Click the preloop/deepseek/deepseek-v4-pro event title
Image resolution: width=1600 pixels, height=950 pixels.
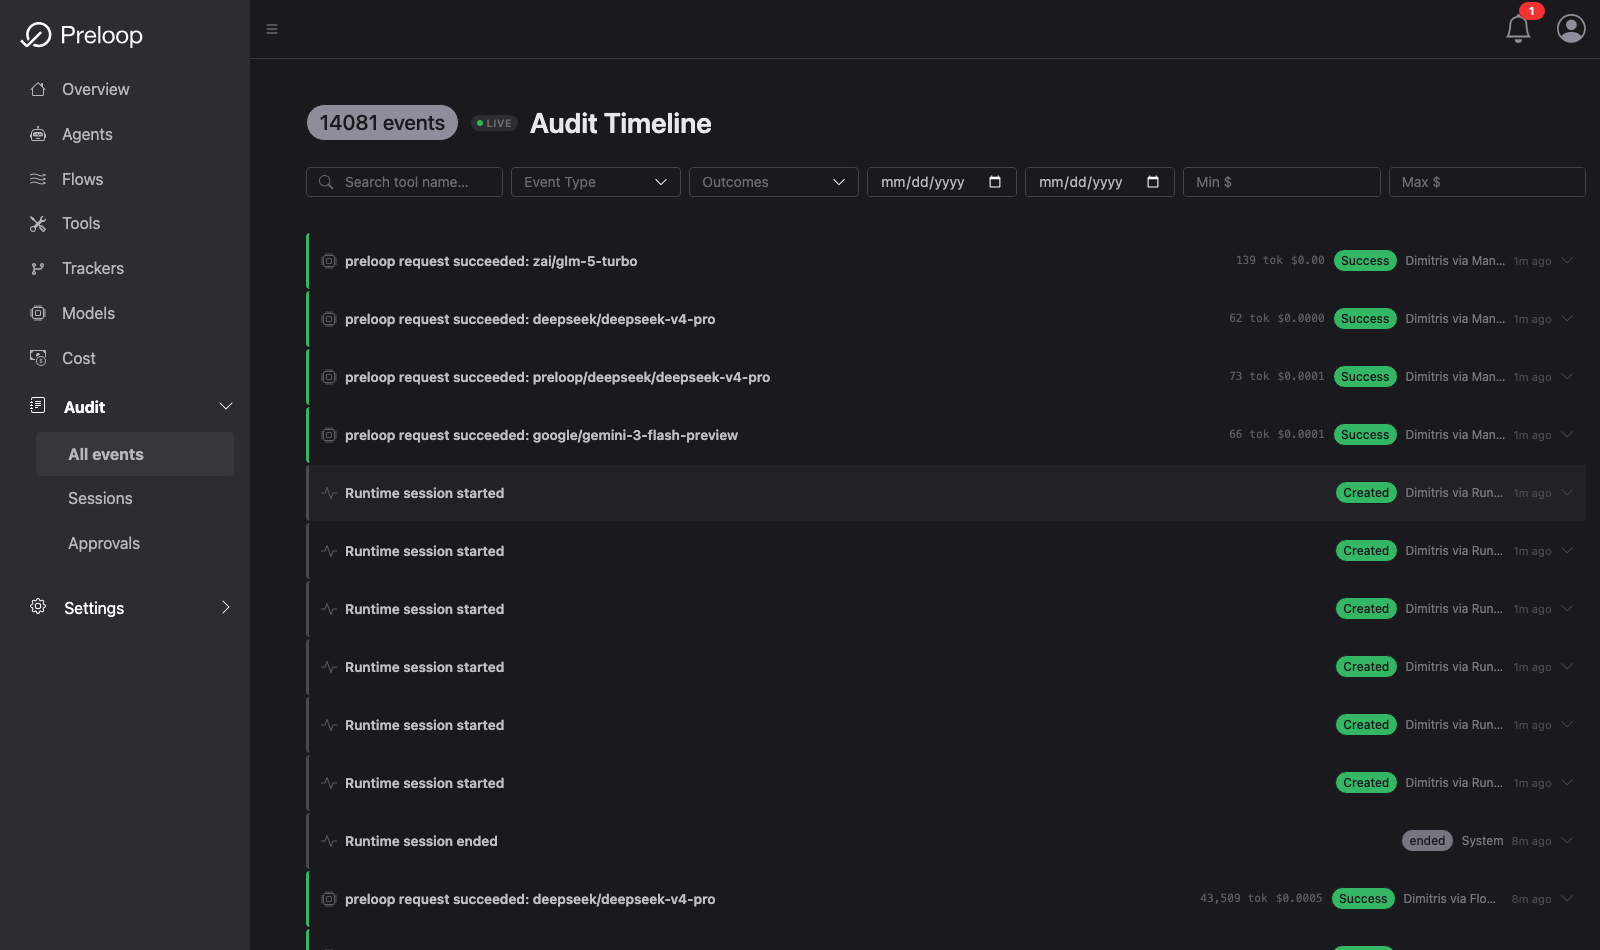click(x=557, y=377)
